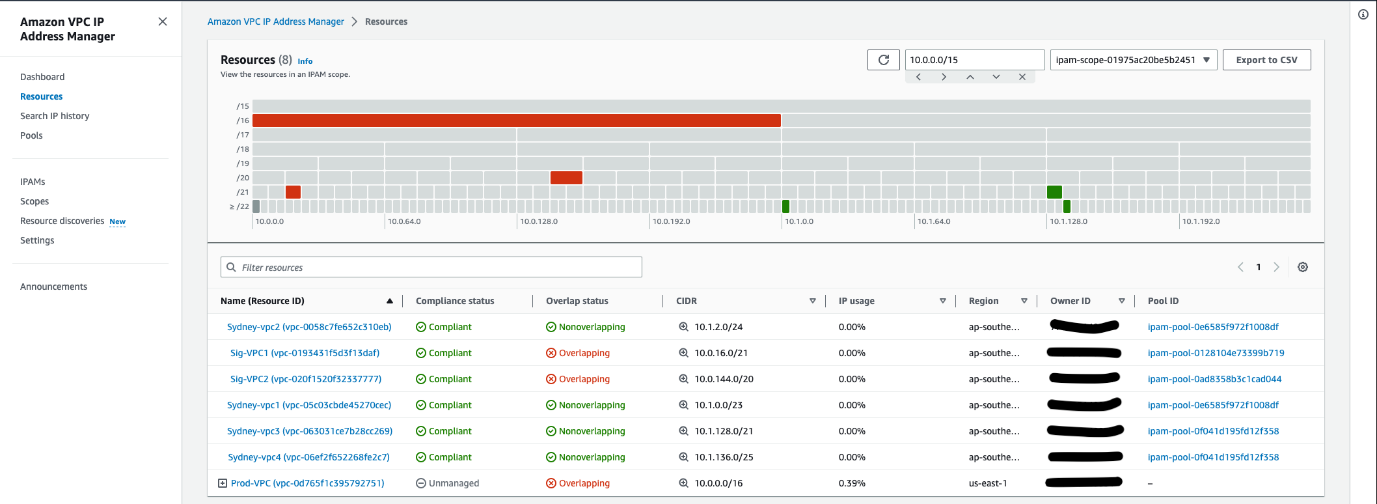The width and height of the screenshot is (1377, 504).
Task: Zoom to CIDR 10.1.136.0/25
Action: point(685,457)
